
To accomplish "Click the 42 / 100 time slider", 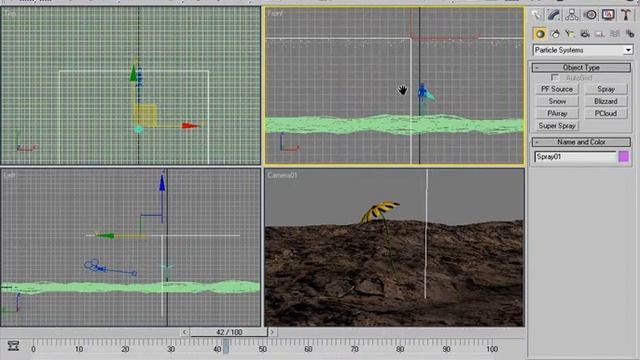I will (229, 332).
